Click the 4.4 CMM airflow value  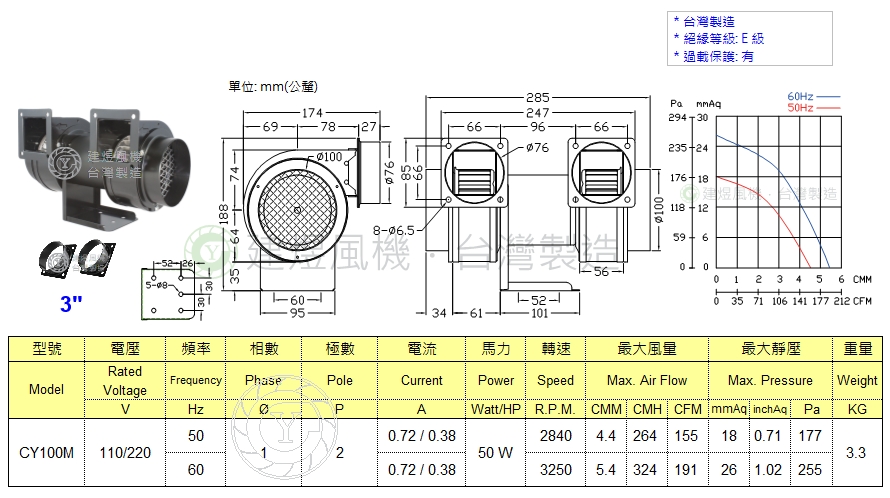tap(606, 436)
